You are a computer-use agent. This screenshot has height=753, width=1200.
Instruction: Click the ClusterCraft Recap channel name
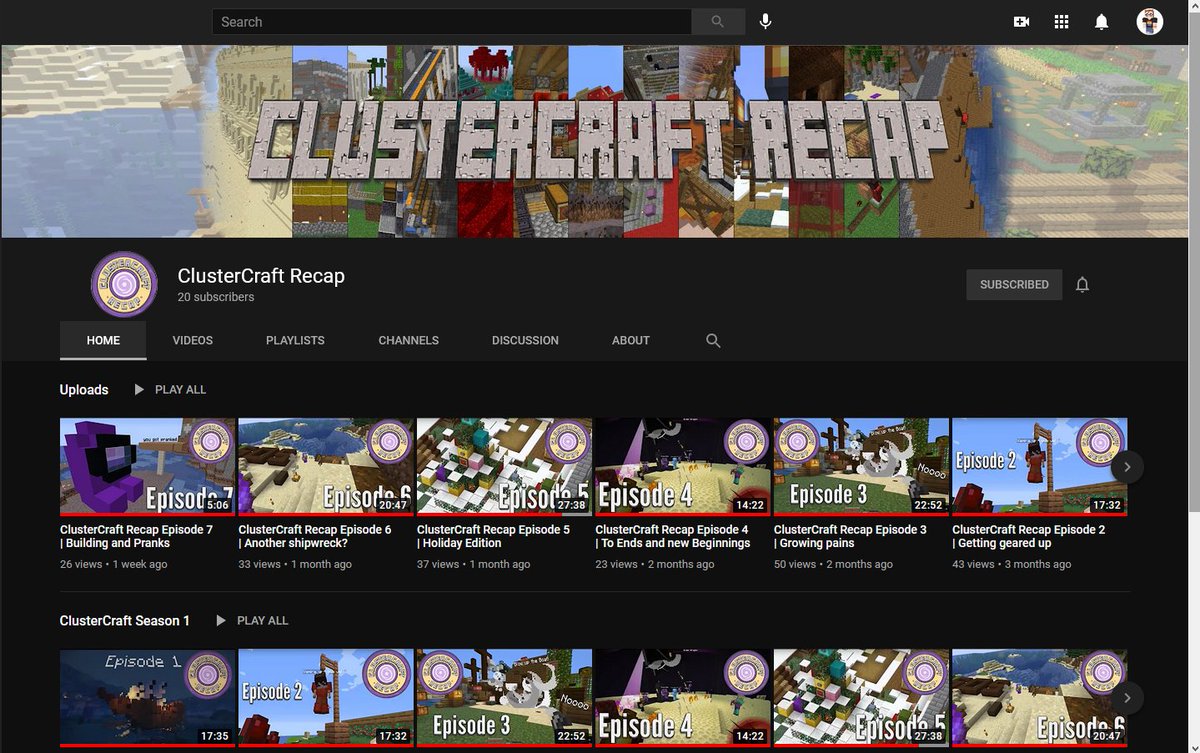click(x=261, y=276)
